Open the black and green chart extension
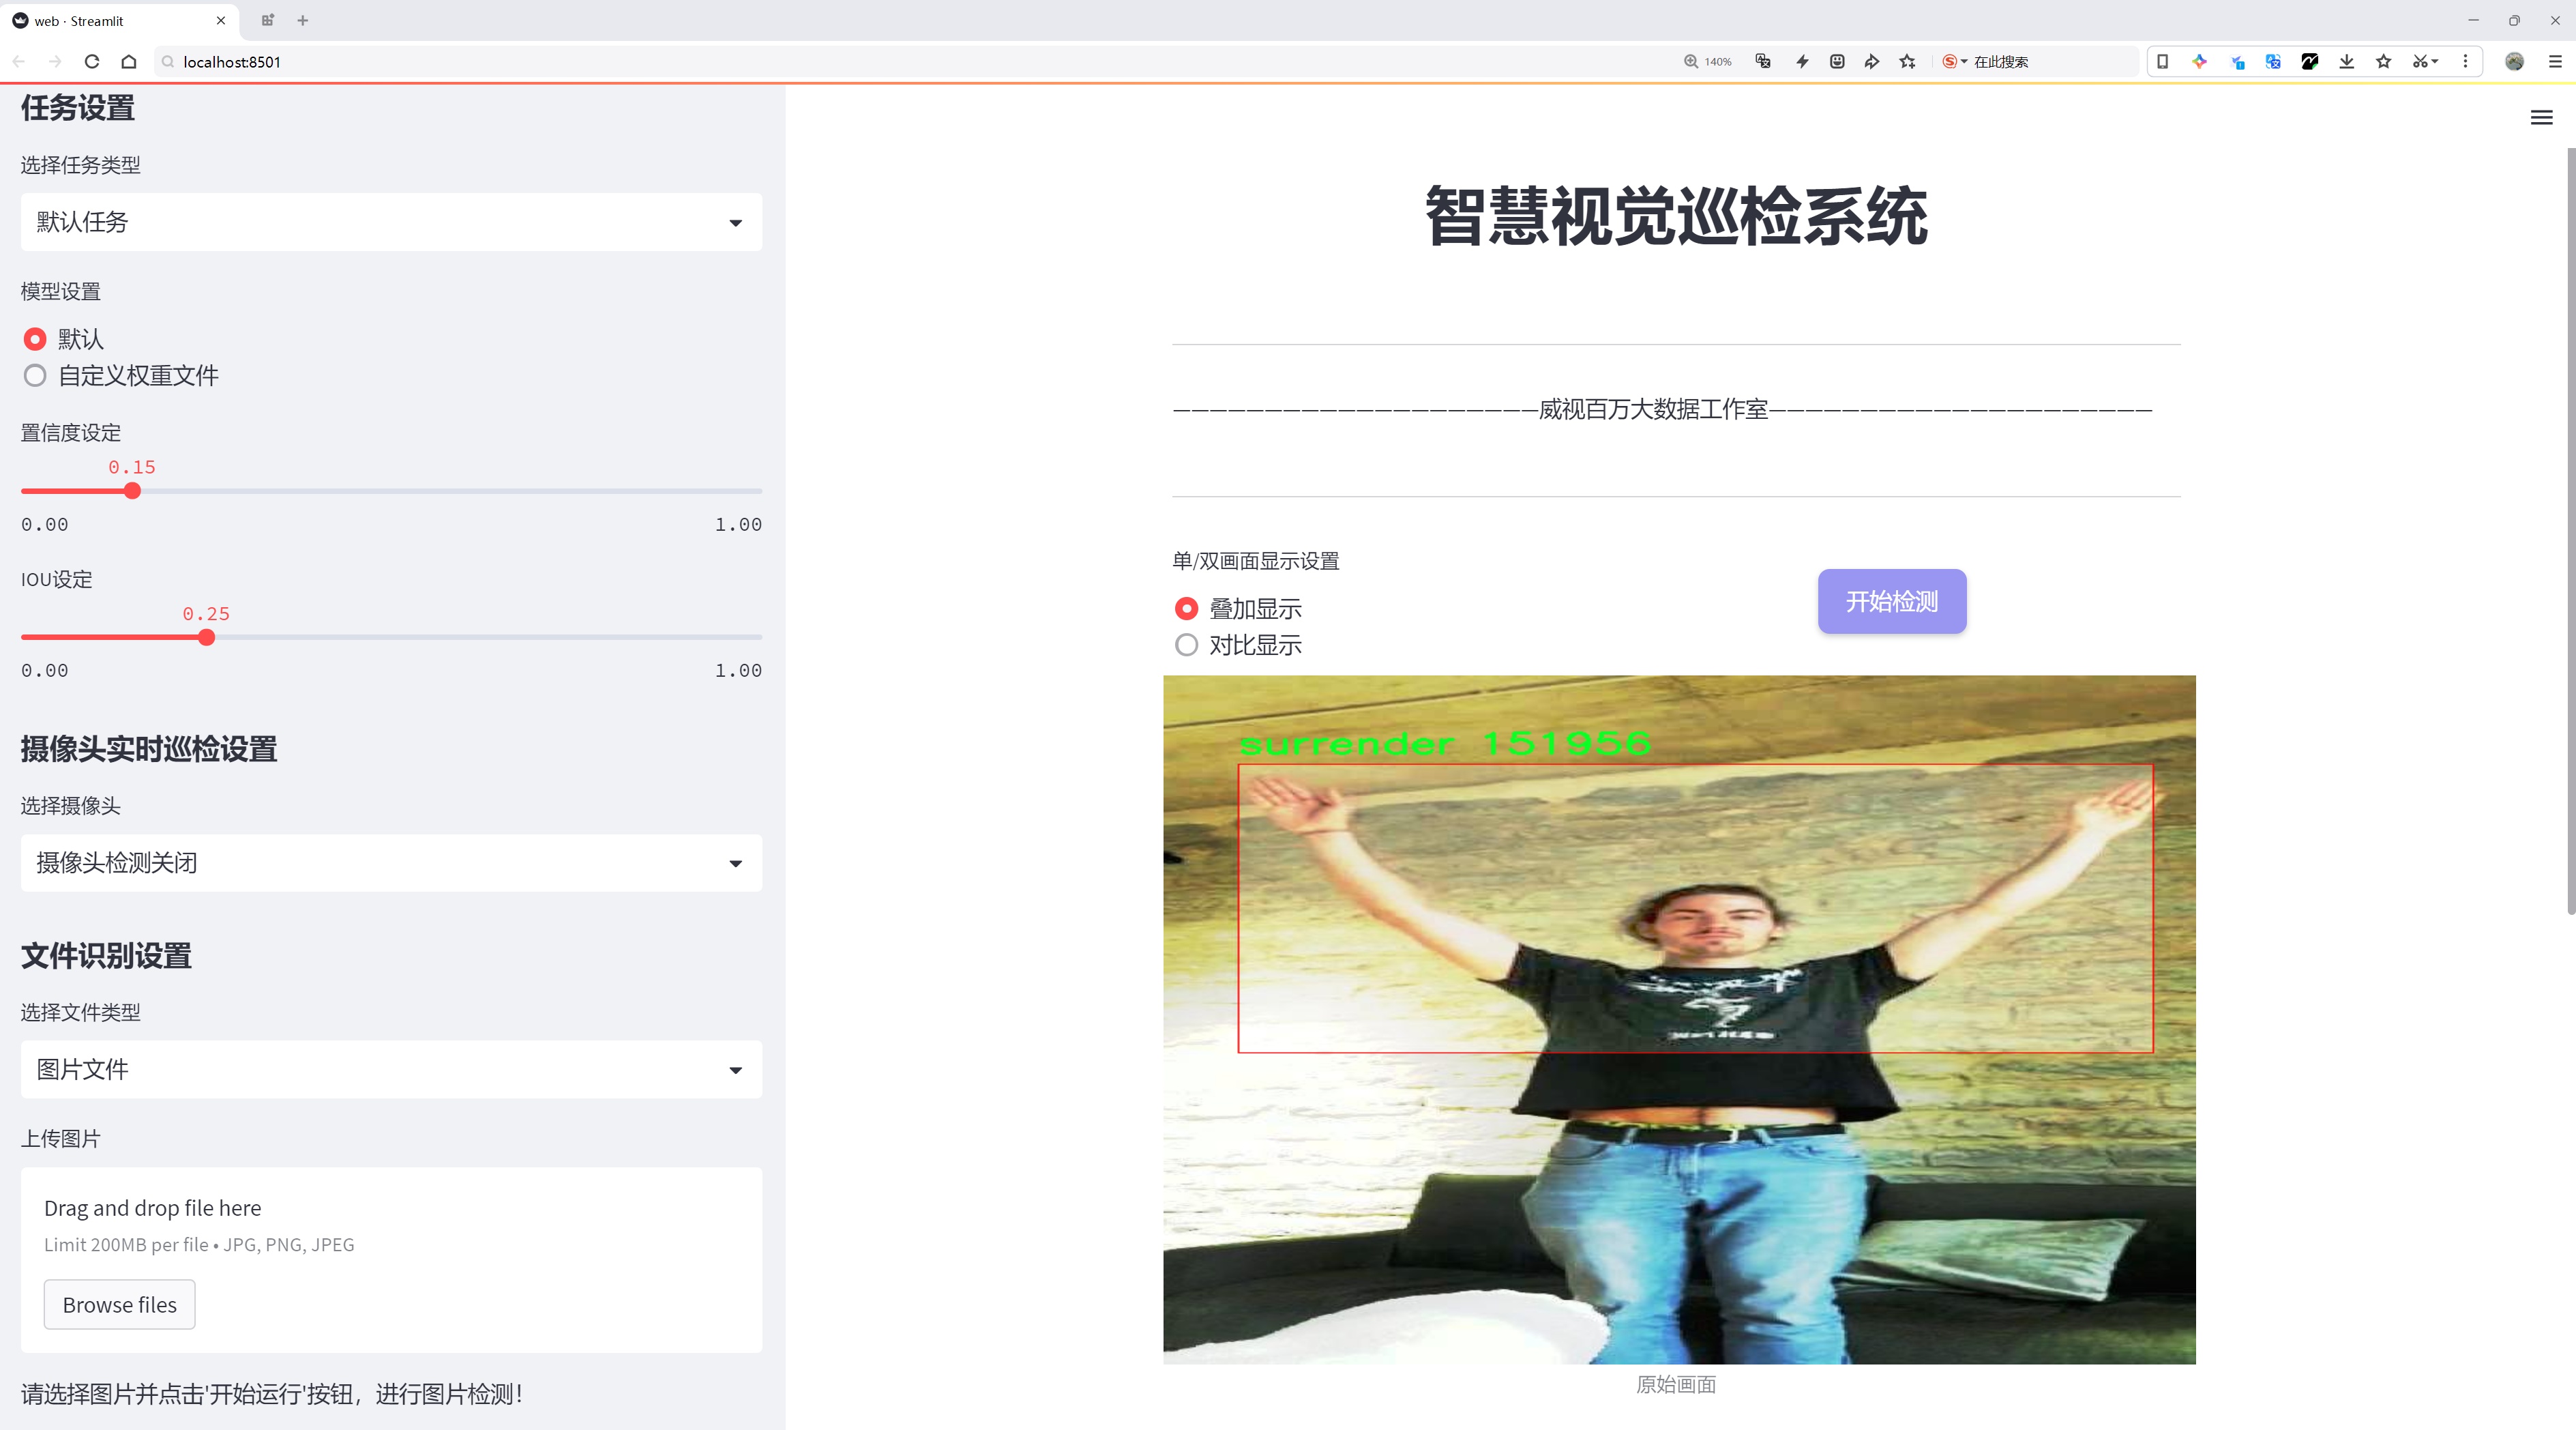 pyautogui.click(x=2310, y=62)
